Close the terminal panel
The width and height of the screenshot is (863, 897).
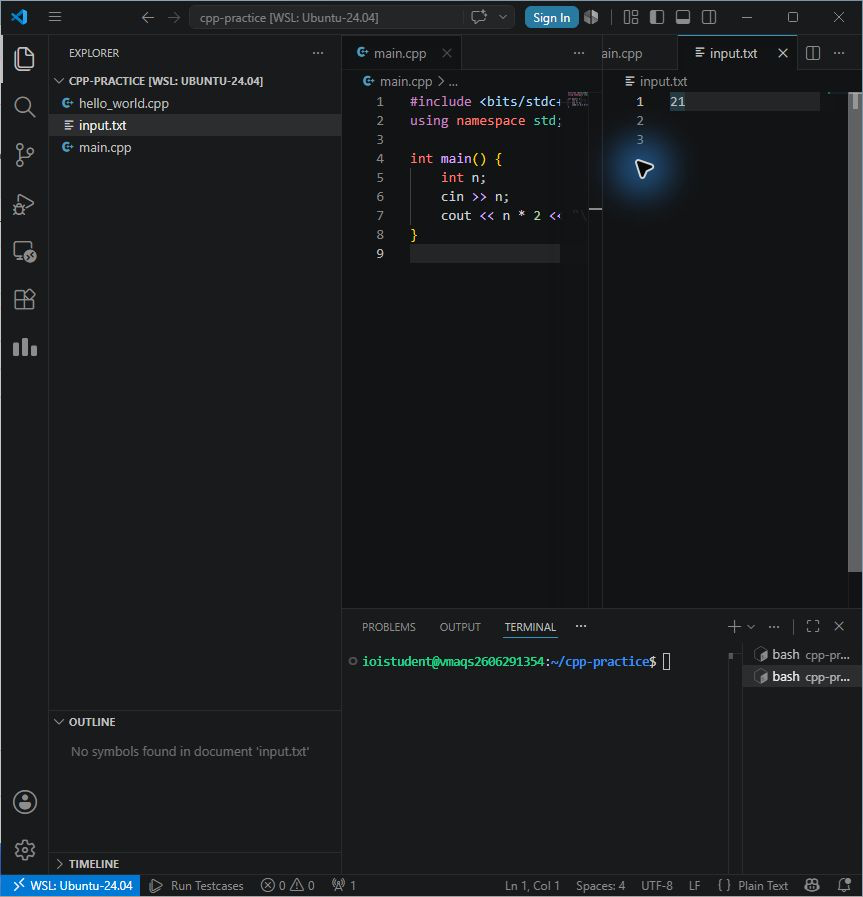(x=839, y=626)
